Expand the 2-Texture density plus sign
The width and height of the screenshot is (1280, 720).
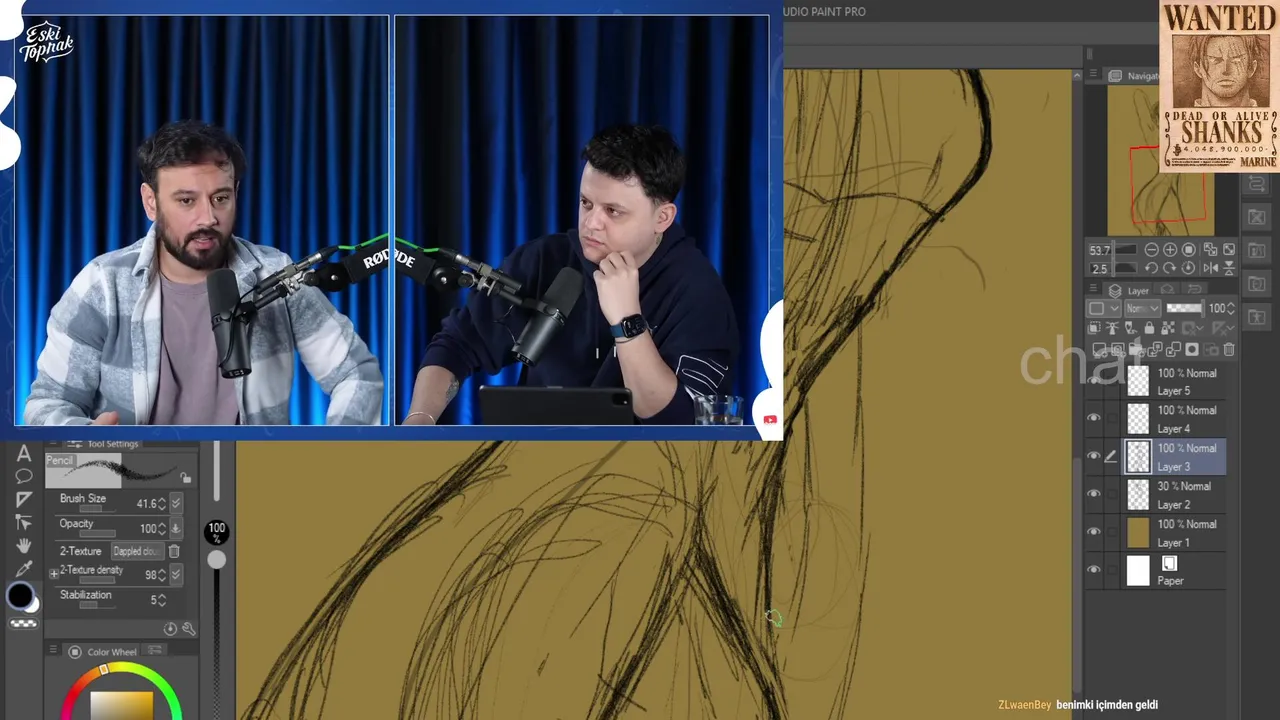[x=54, y=574]
